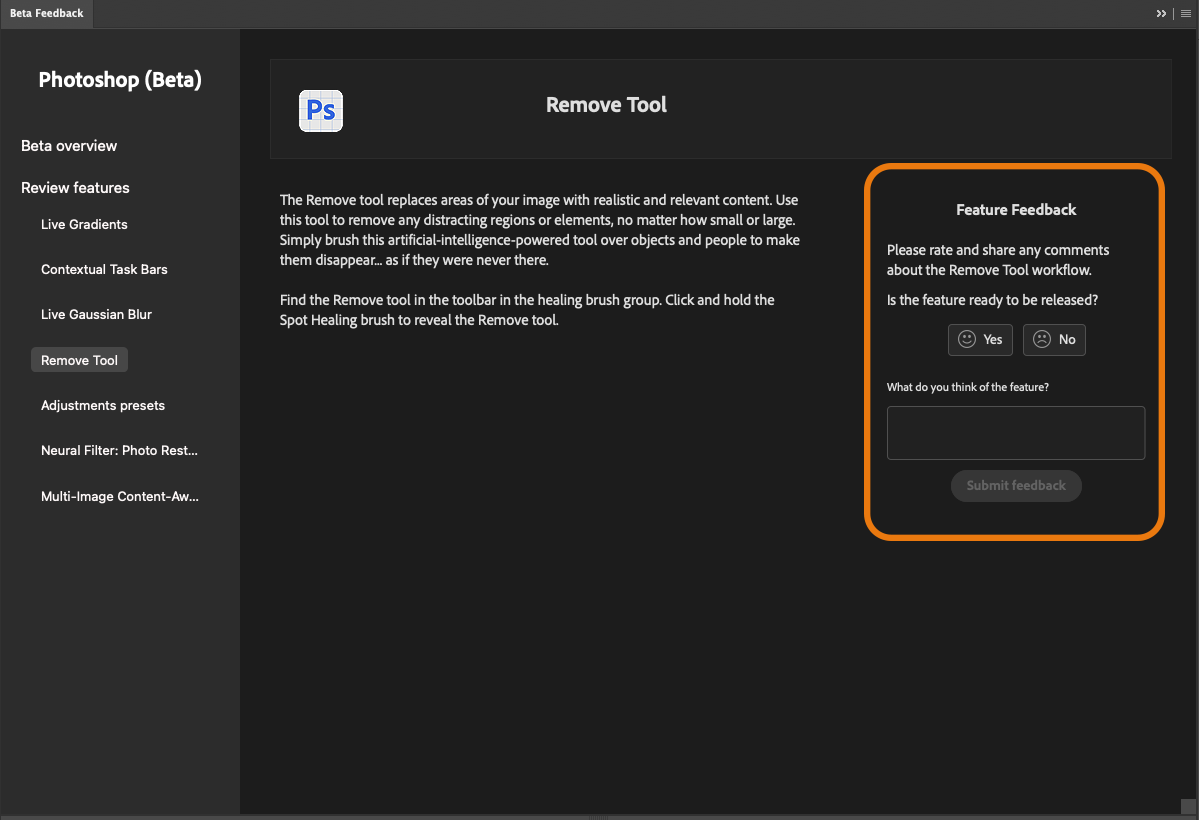1199x820 pixels.
Task: Collapse the panel using the double-arrow icon
Action: (1161, 13)
